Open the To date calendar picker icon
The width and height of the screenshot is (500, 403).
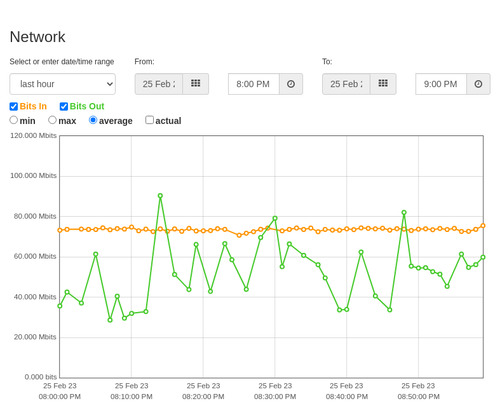pyautogui.click(x=383, y=84)
